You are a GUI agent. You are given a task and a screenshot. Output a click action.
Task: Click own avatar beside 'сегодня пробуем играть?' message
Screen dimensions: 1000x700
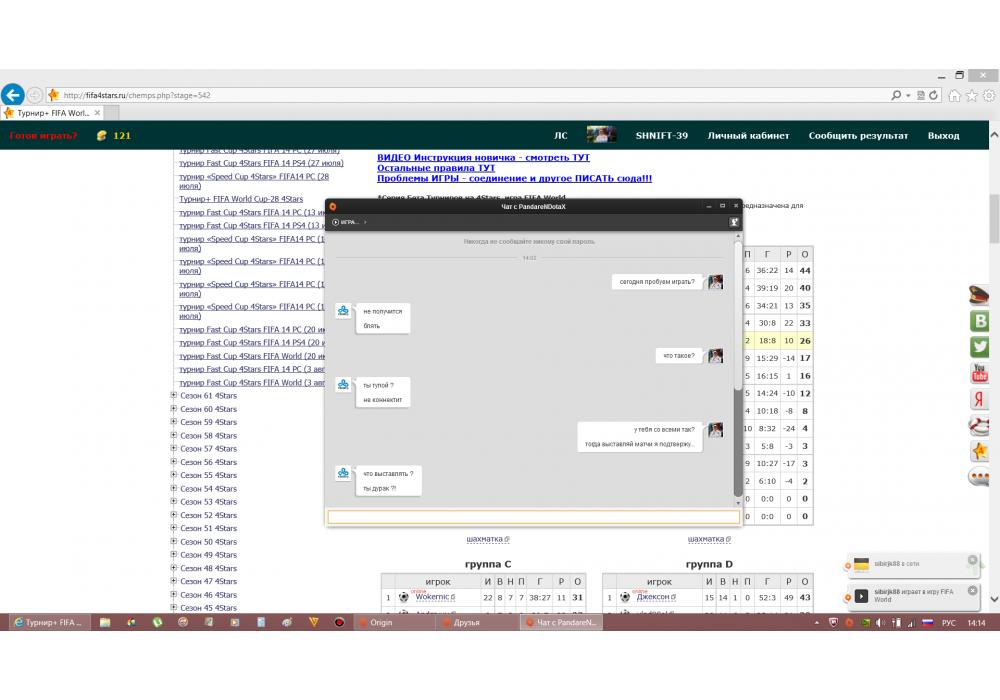(716, 282)
